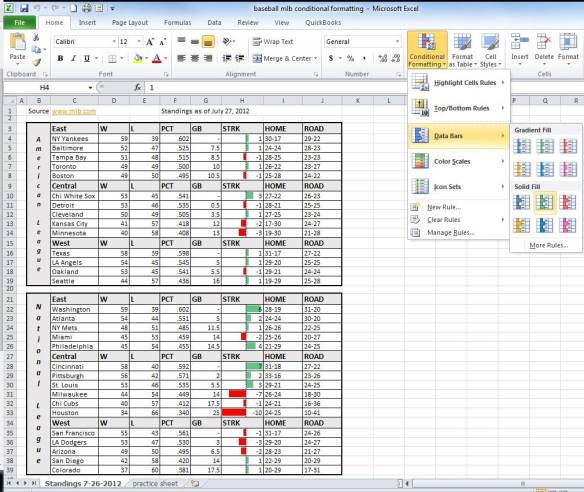Switch to the Page Layout tab
The height and width of the screenshot is (492, 584).
click(130, 22)
